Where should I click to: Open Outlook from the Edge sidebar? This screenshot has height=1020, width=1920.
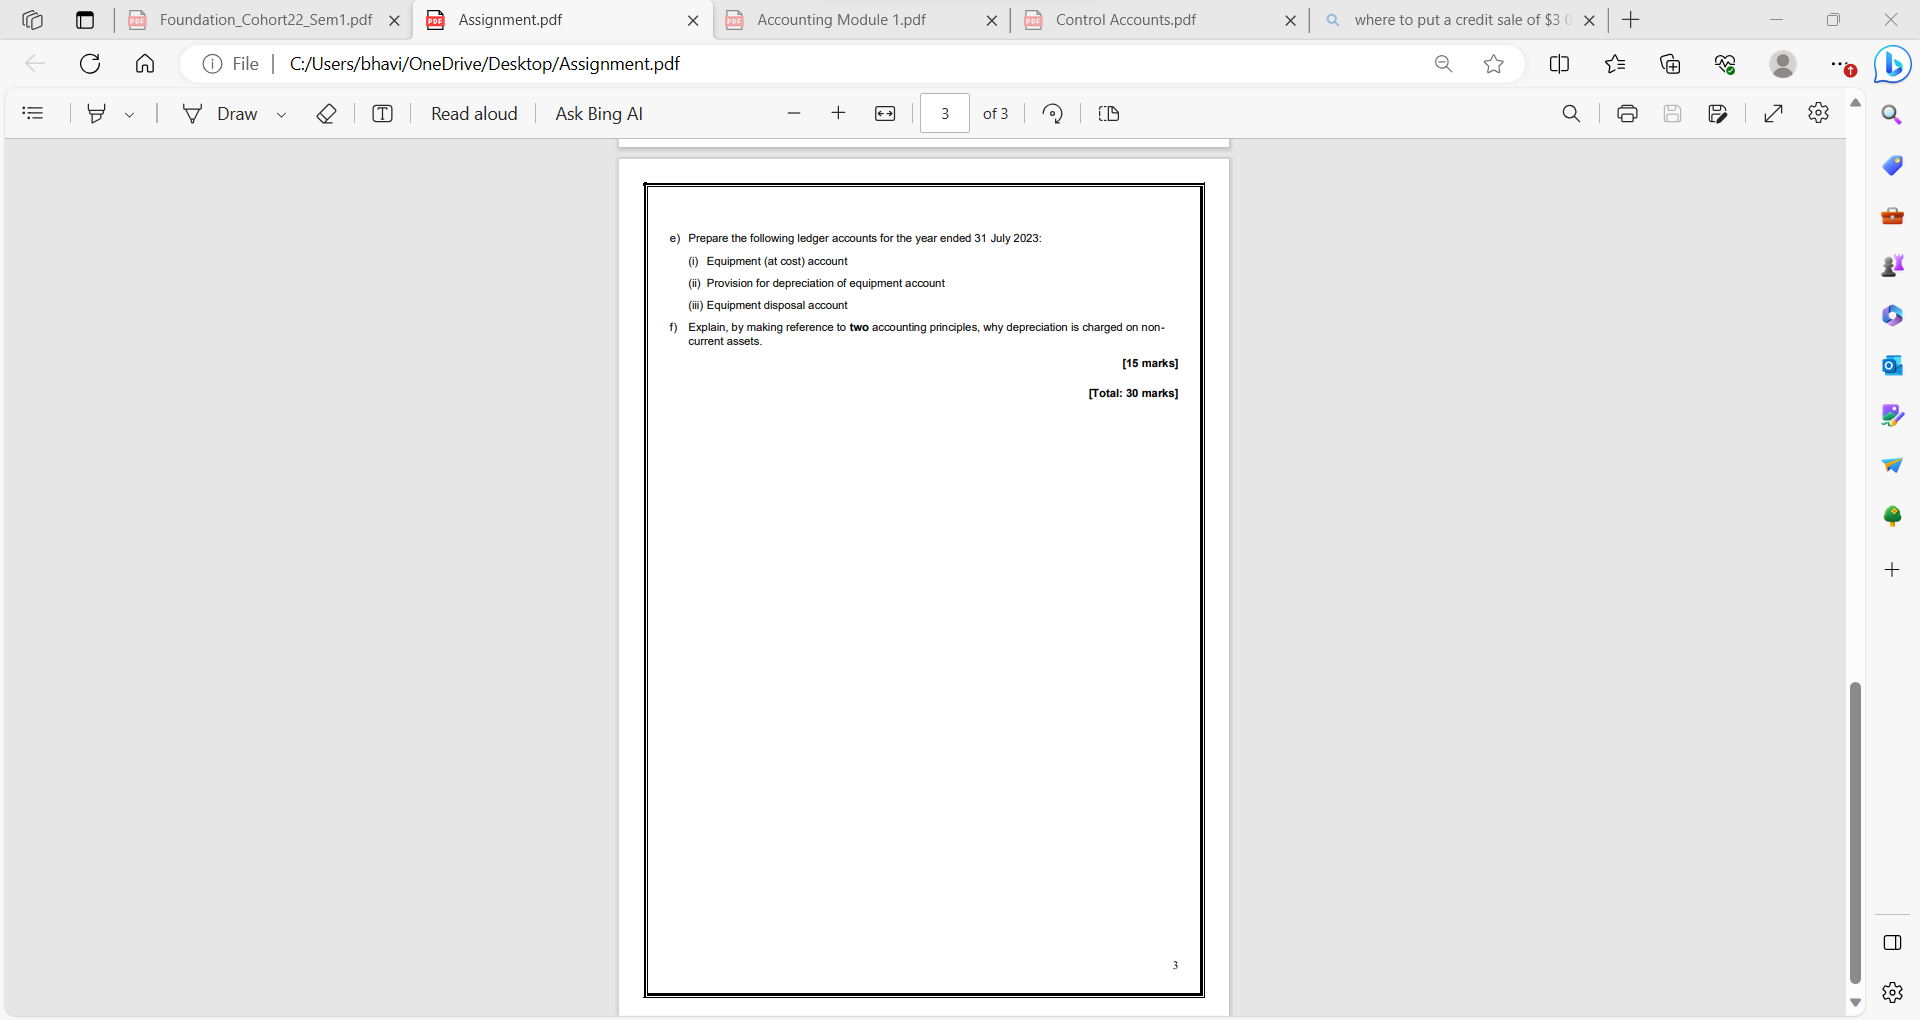(1892, 365)
